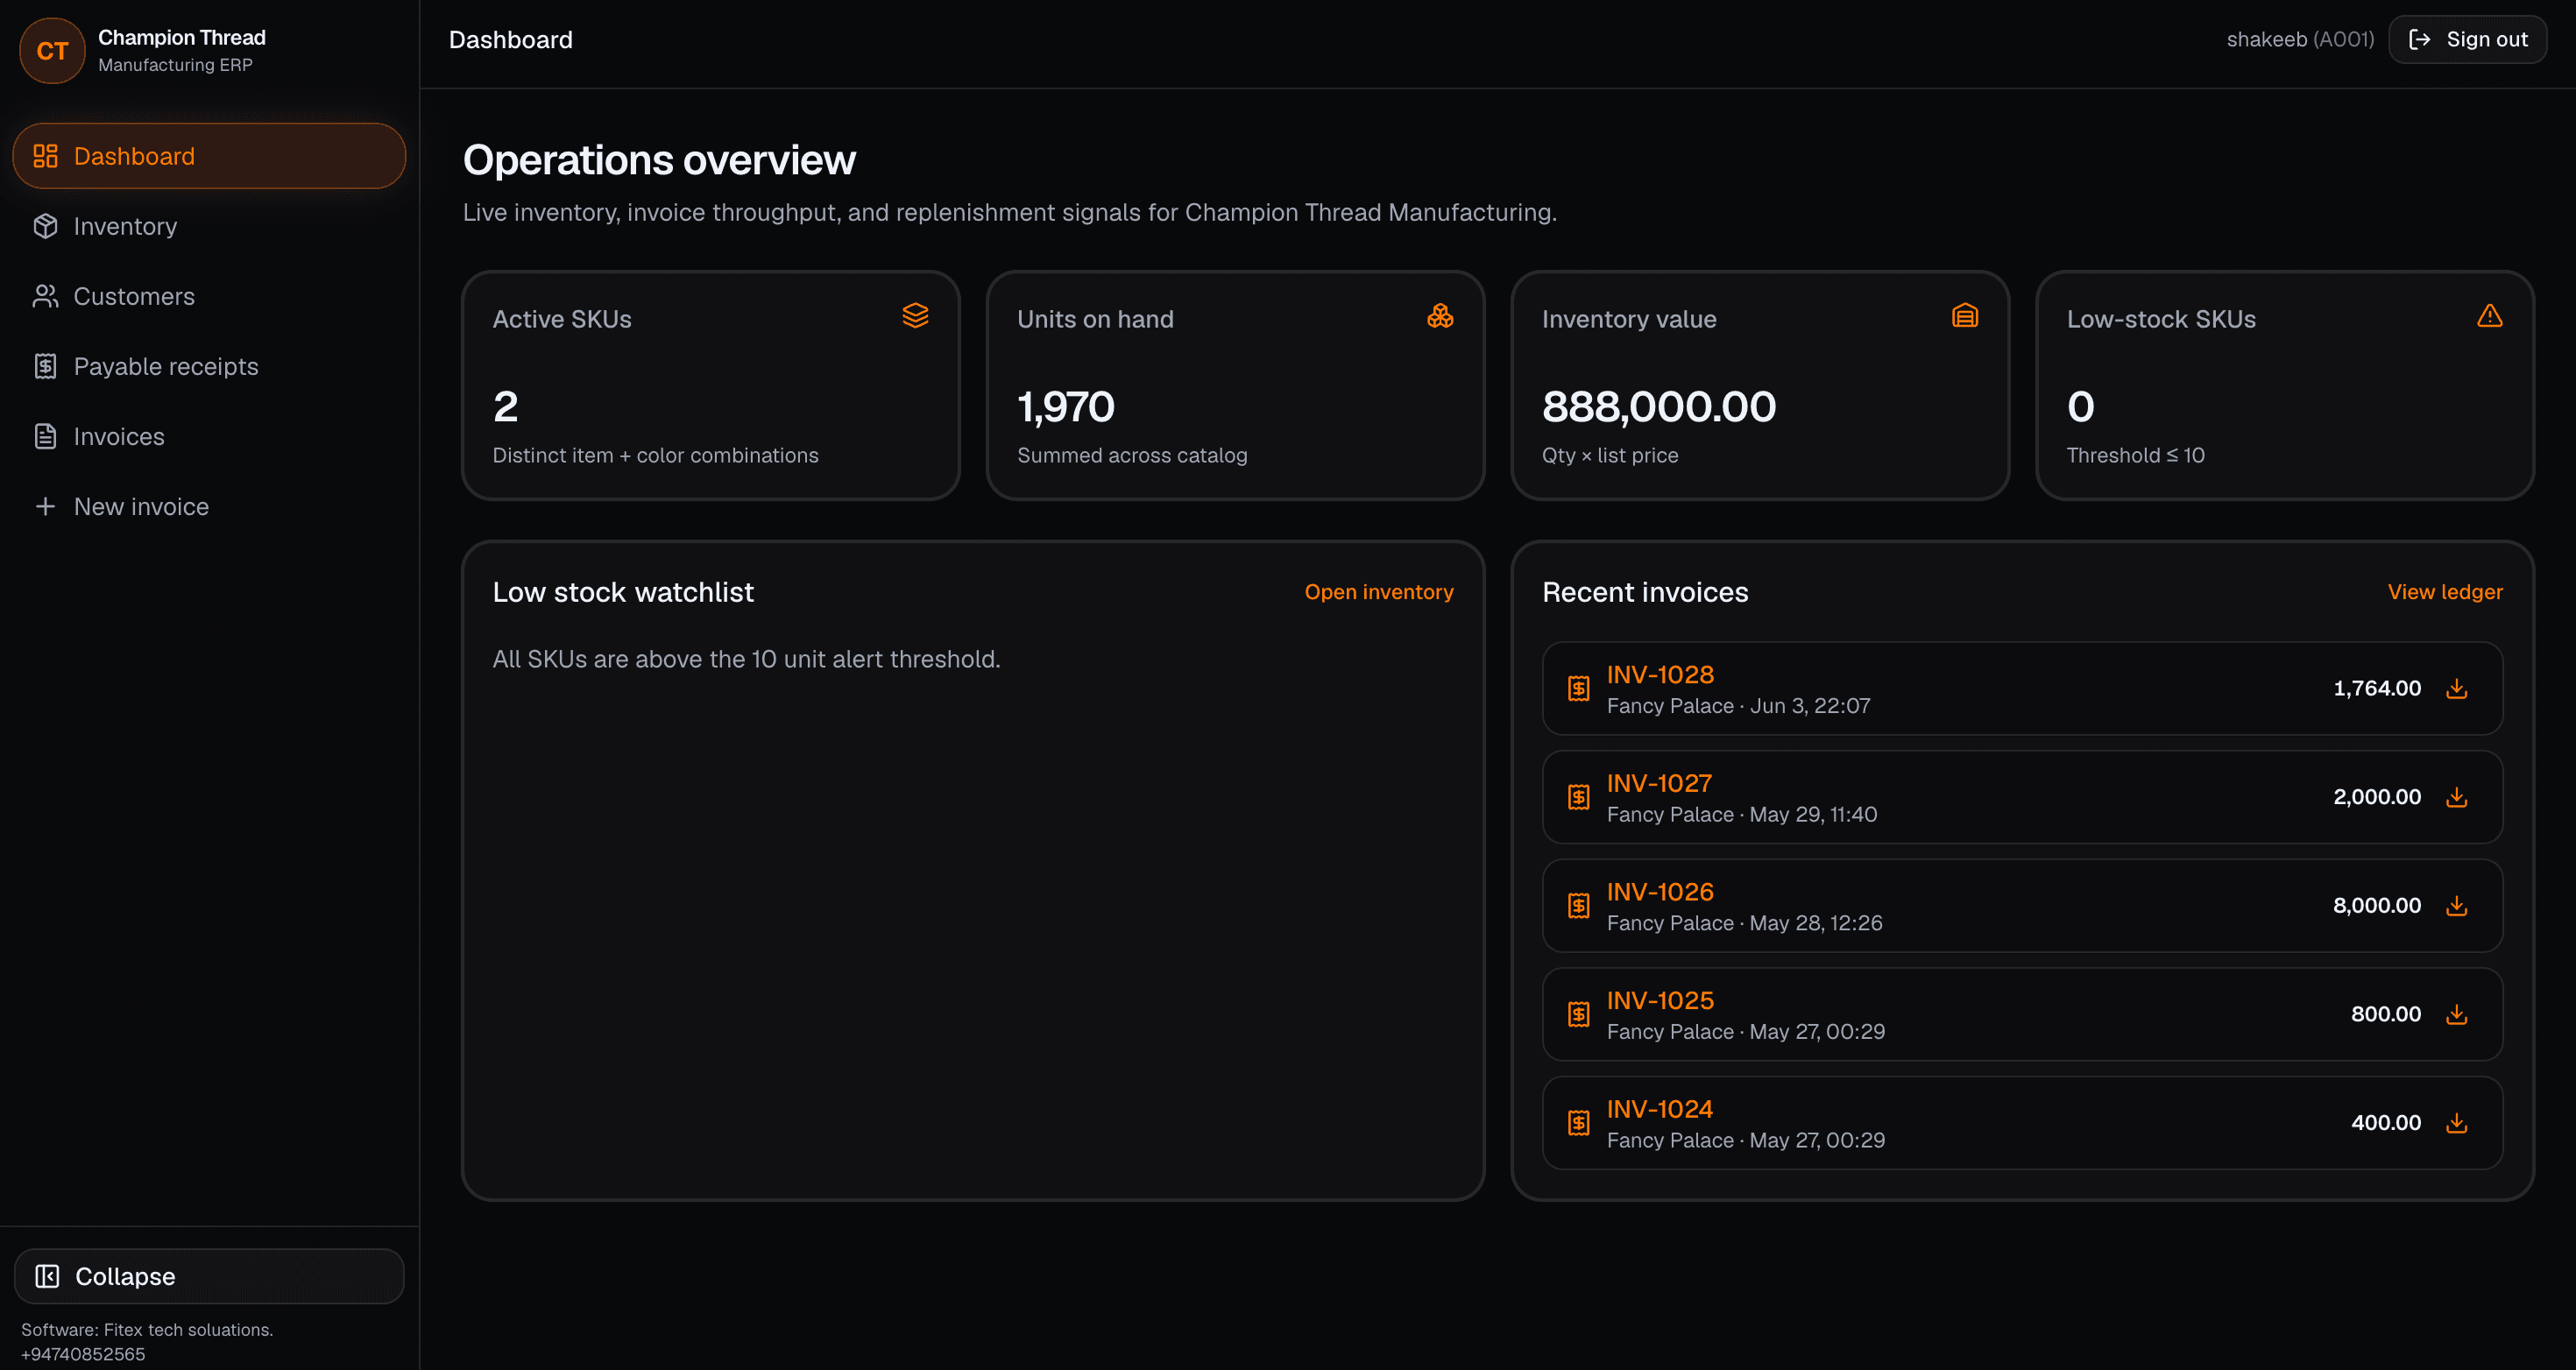Click the boxes icon on Units on hand card
The height and width of the screenshot is (1370, 2576).
(1440, 316)
